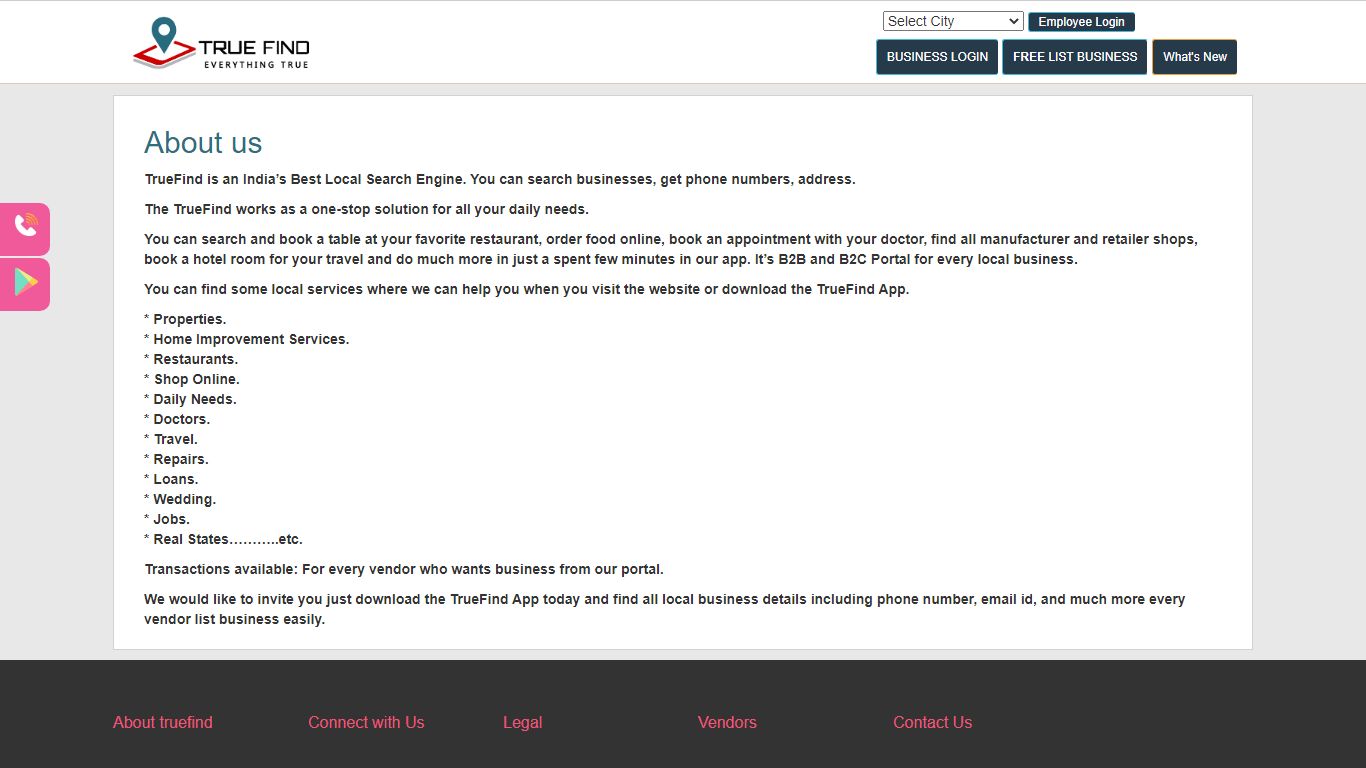
Task: Click the "Transactions available" sentence
Action: 404,569
